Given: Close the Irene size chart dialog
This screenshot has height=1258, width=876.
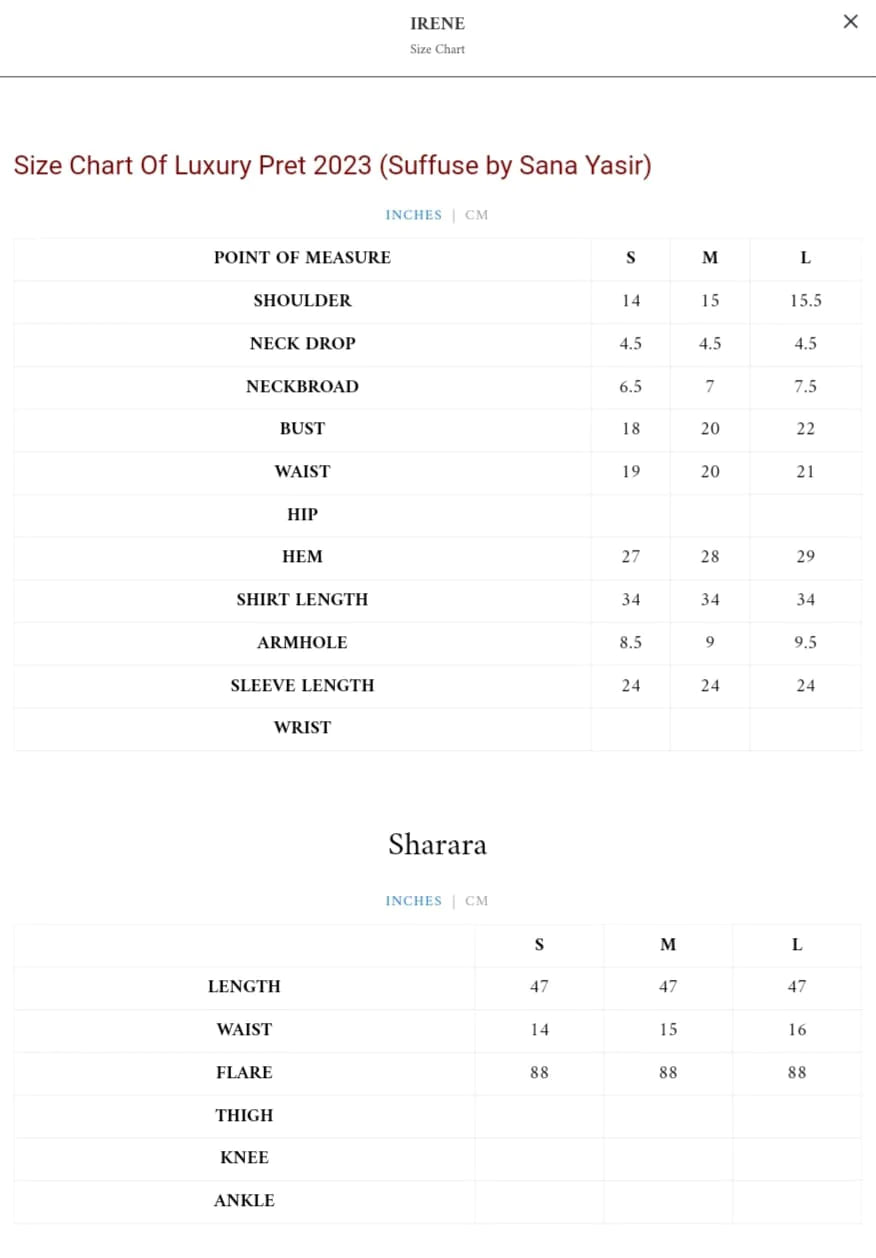Looking at the screenshot, I should [850, 22].
